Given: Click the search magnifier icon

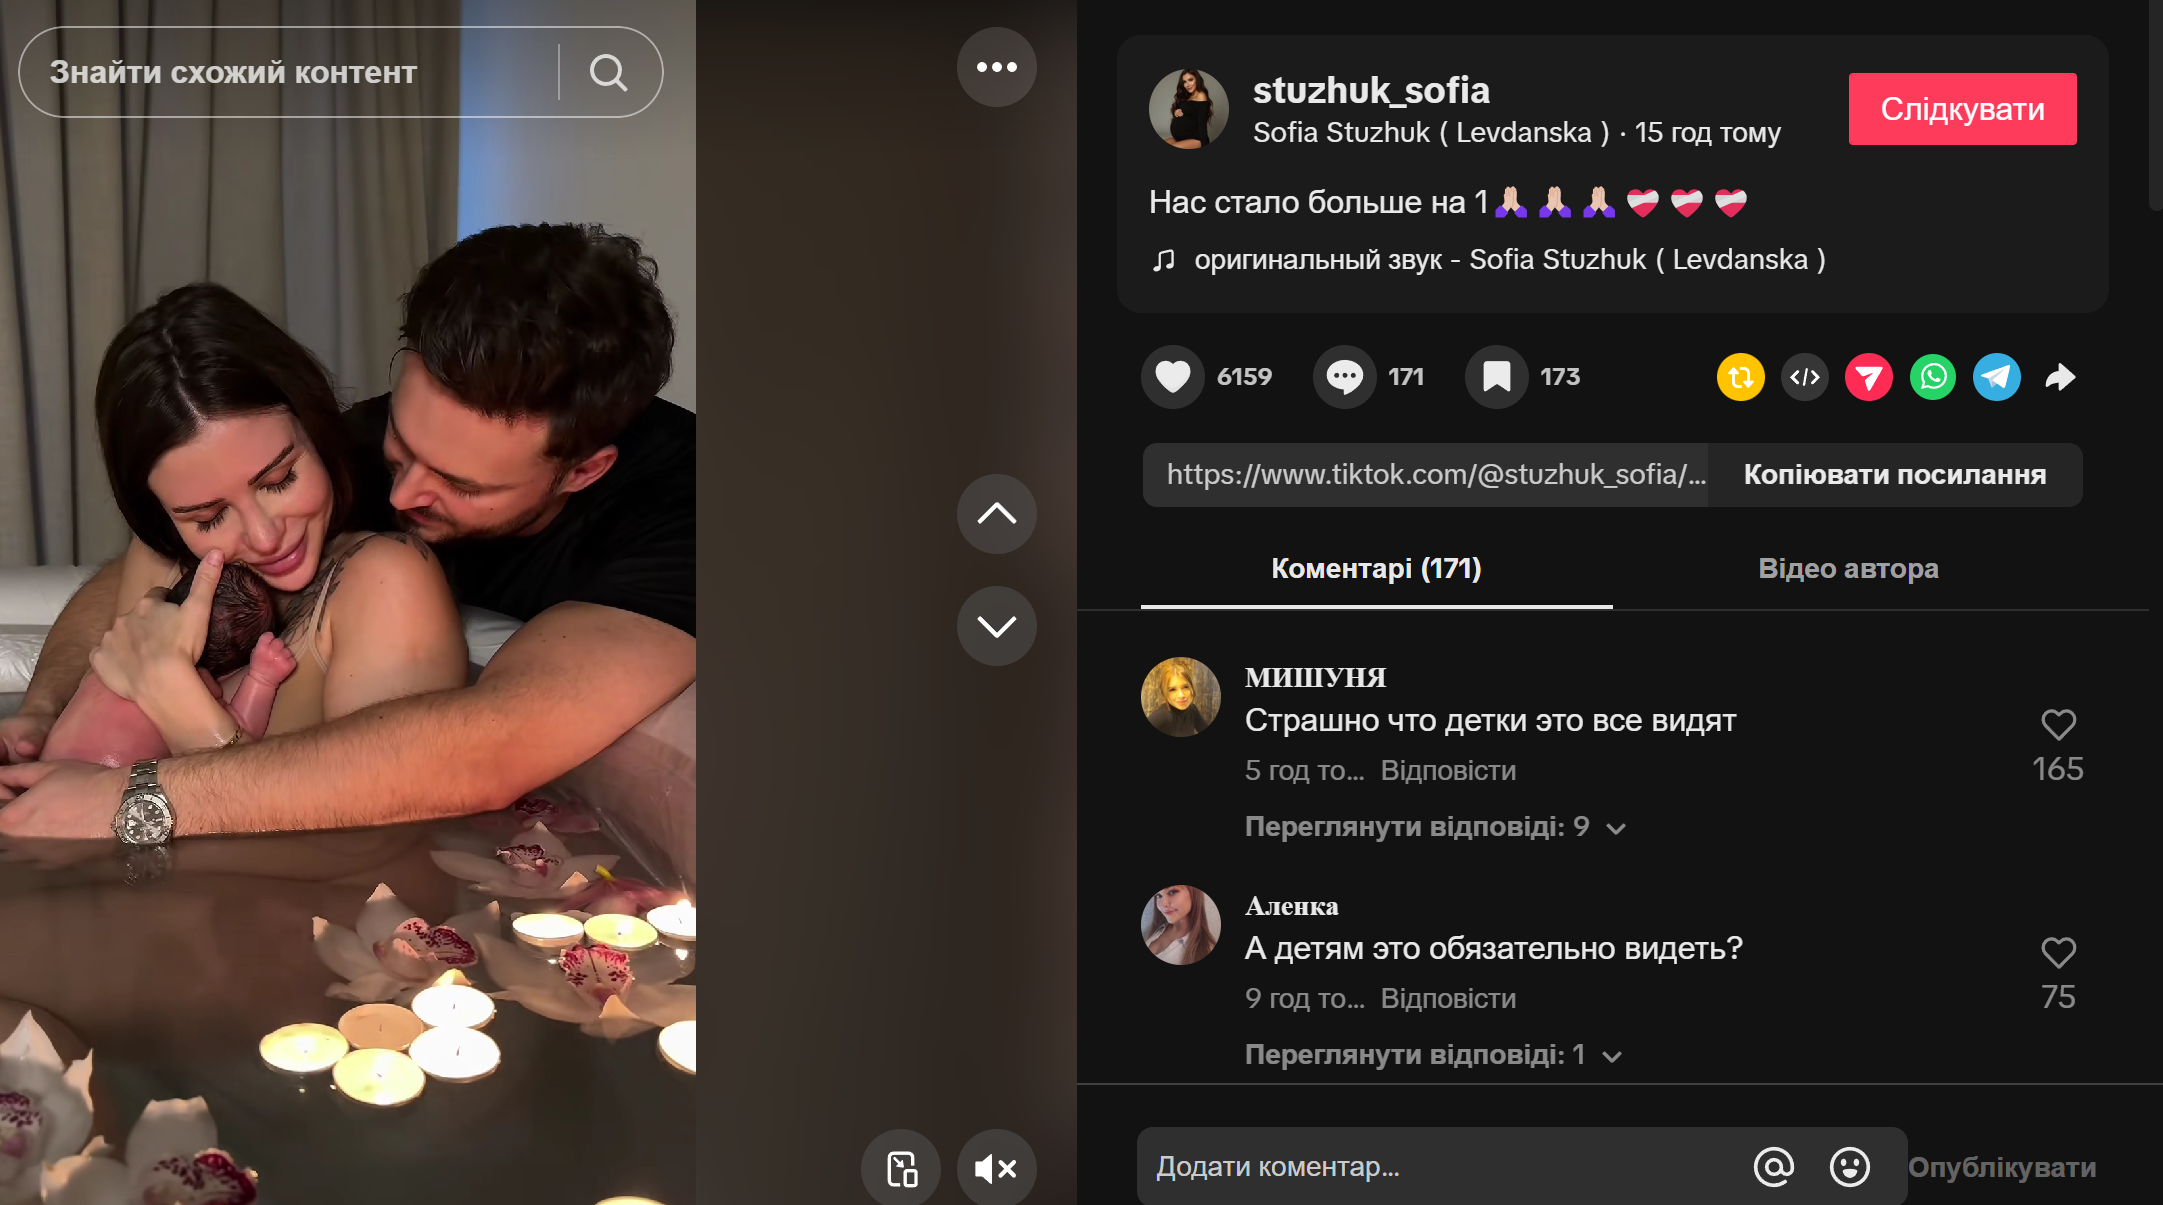Looking at the screenshot, I should (608, 73).
